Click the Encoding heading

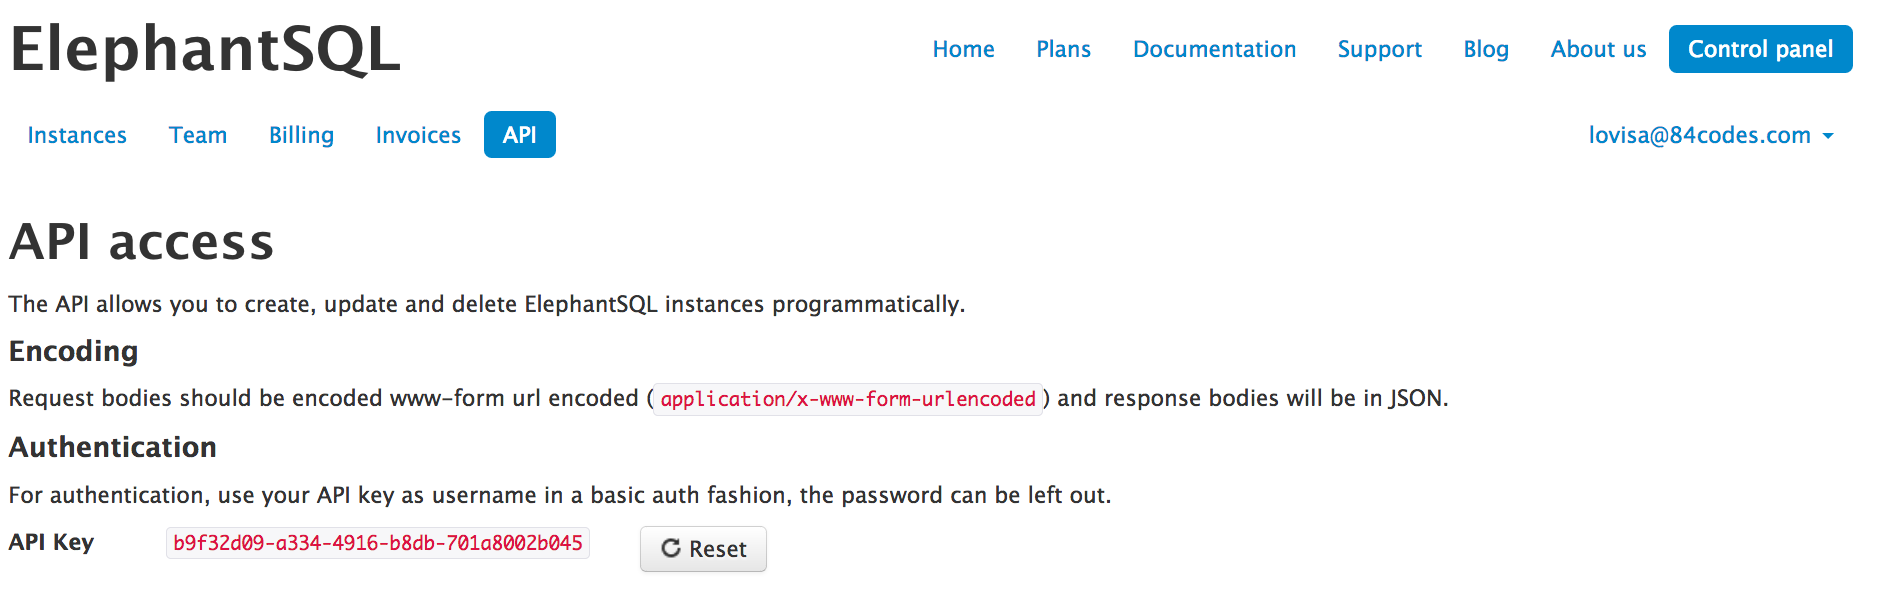tap(74, 351)
